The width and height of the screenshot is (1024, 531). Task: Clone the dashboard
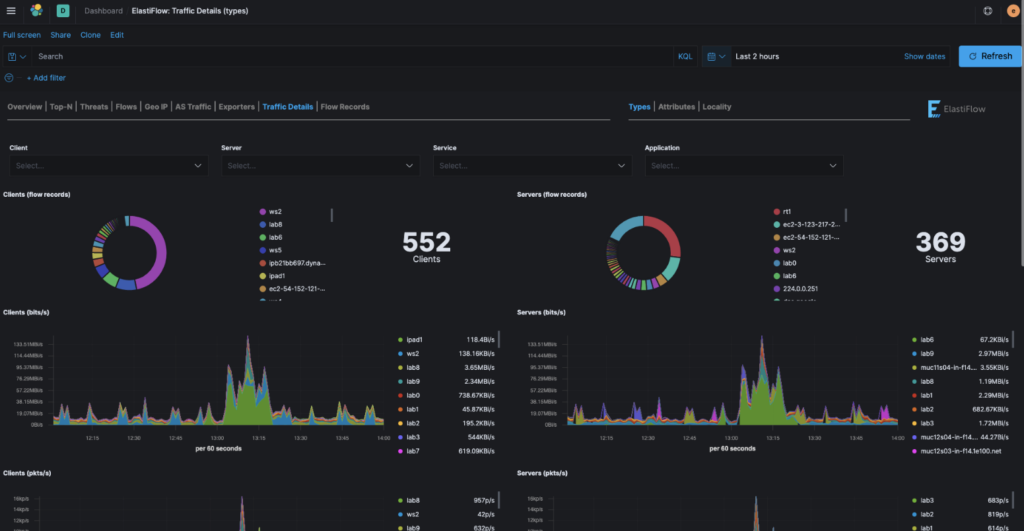(x=90, y=35)
